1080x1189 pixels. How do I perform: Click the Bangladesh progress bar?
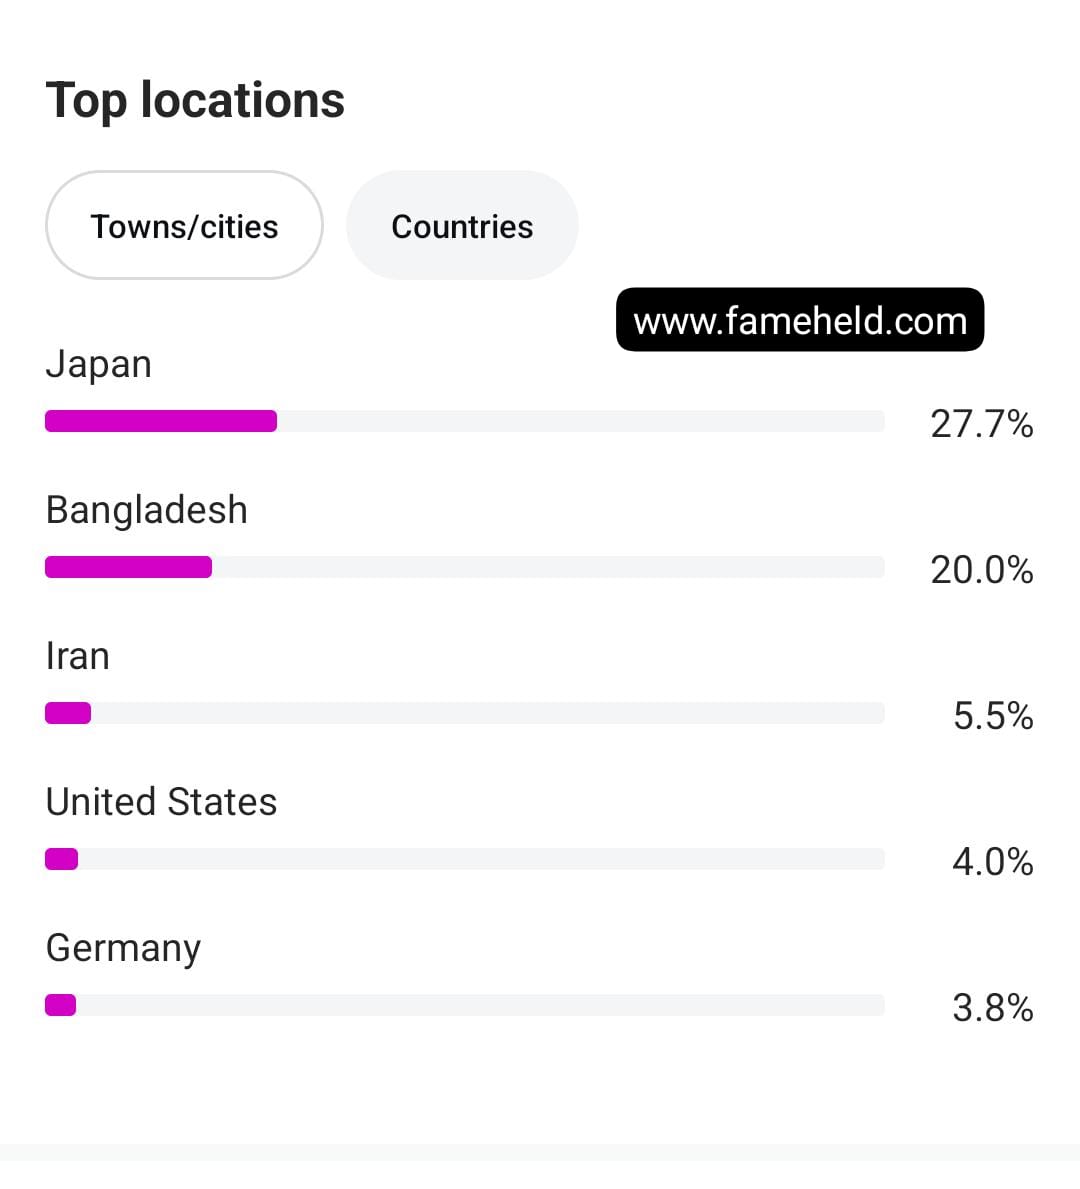(465, 567)
